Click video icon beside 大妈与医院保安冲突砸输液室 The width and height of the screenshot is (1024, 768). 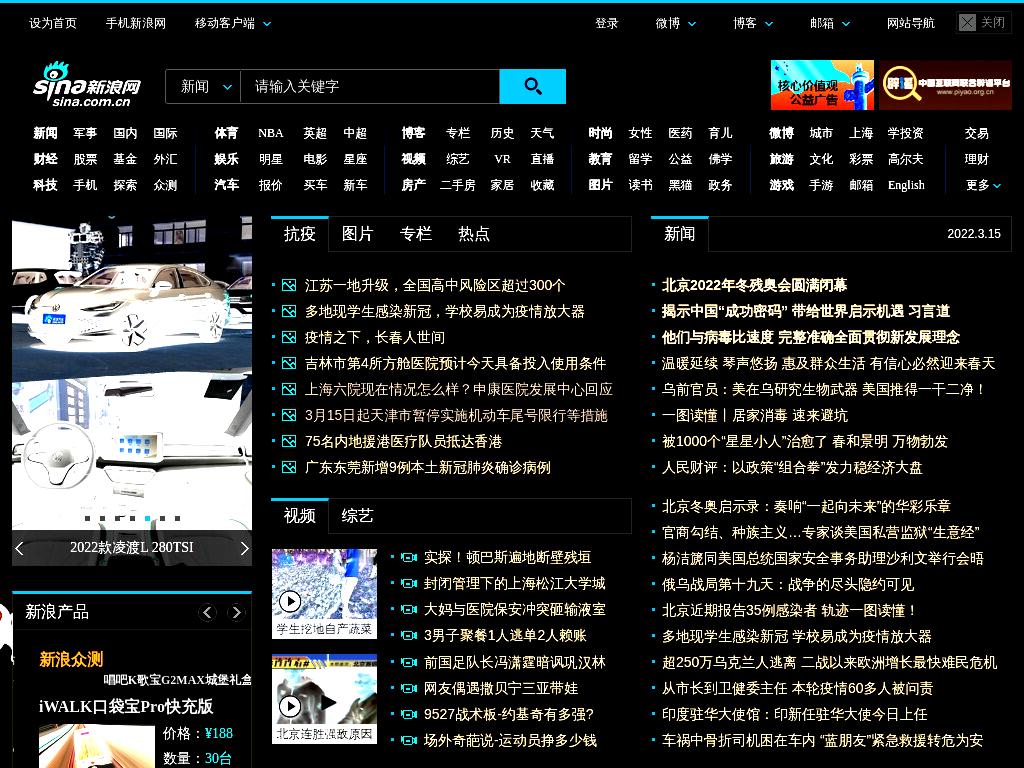(x=409, y=610)
